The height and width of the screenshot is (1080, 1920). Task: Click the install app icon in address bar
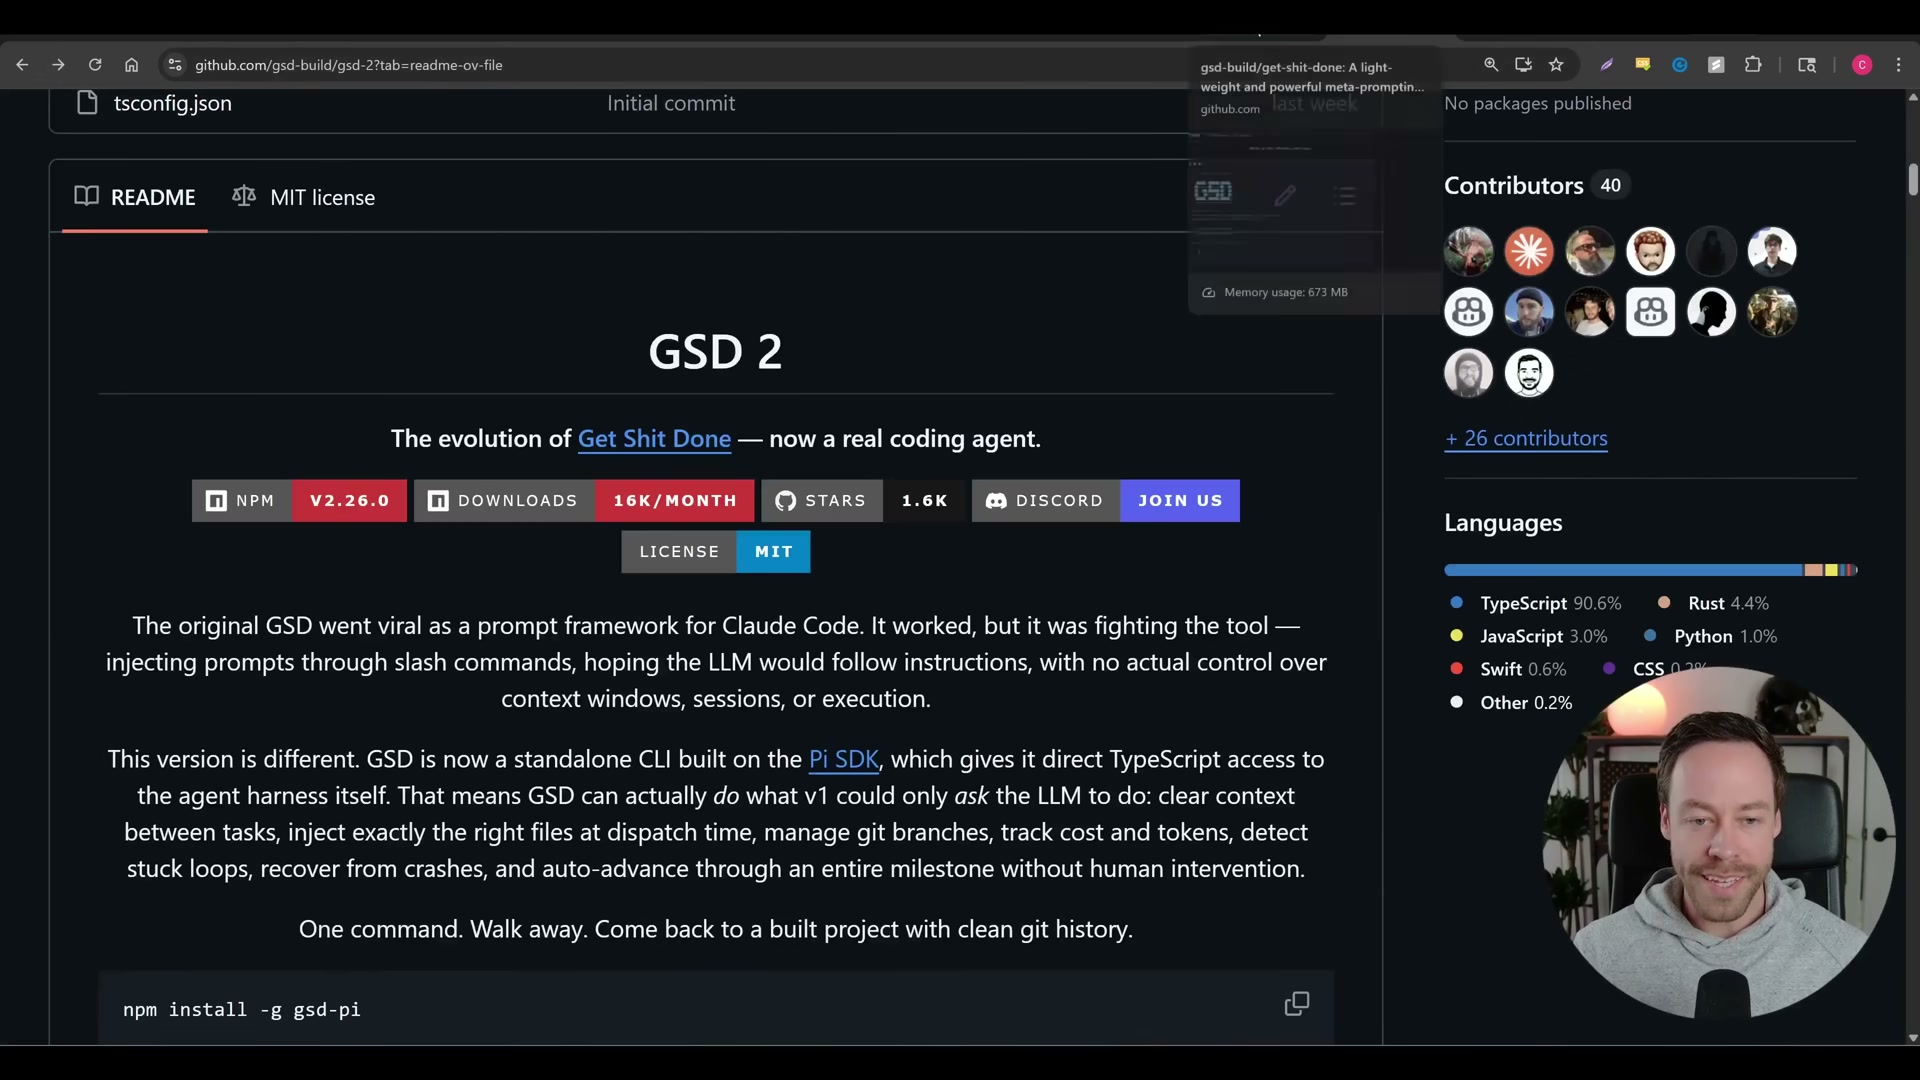(1523, 65)
